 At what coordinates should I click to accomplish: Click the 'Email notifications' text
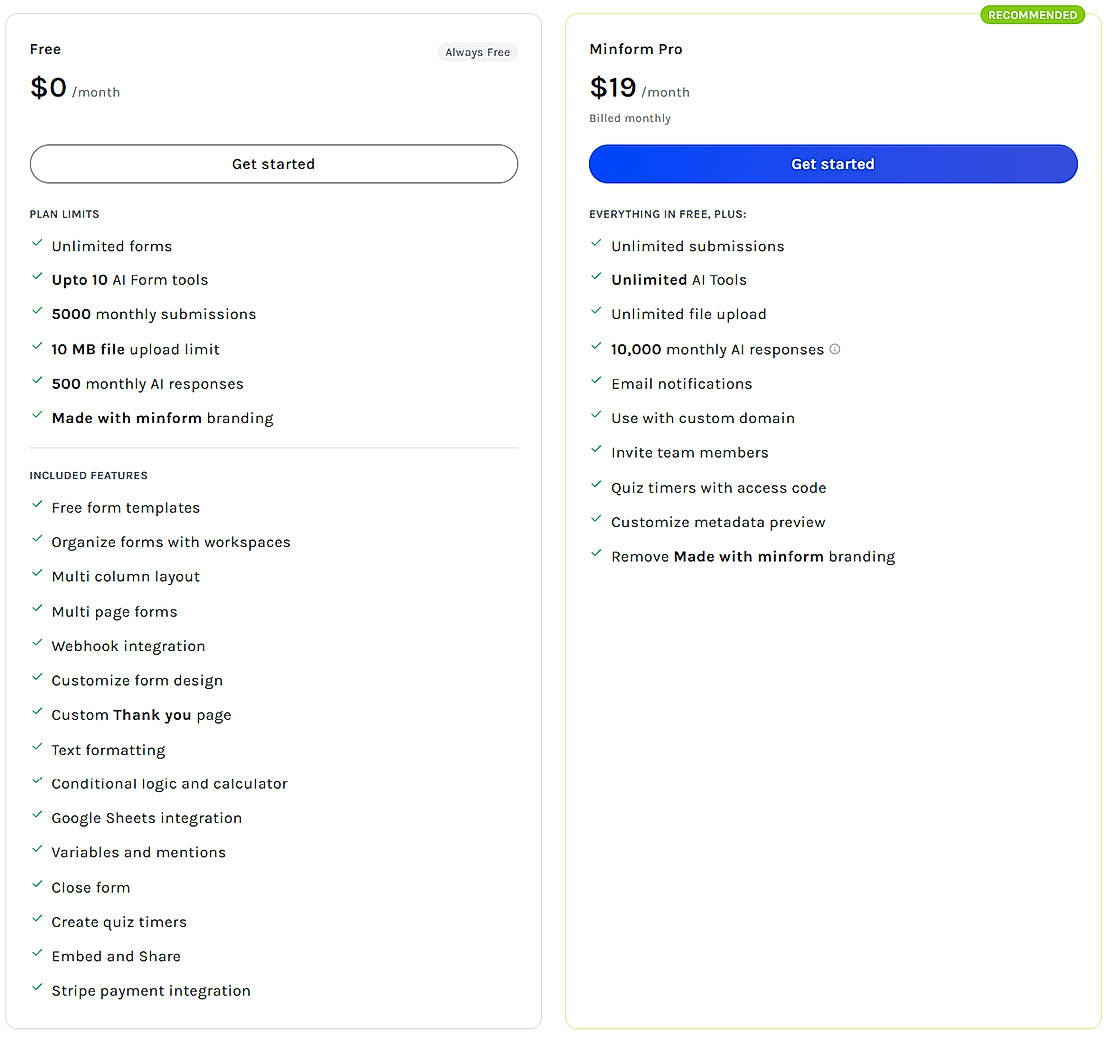click(x=682, y=384)
